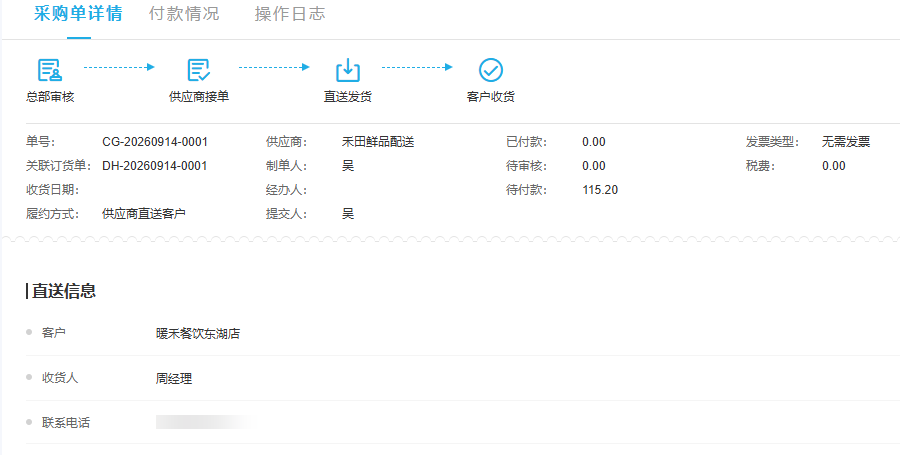900x455 pixels.
Task: Click the 收货人 field label
Action: (60, 378)
